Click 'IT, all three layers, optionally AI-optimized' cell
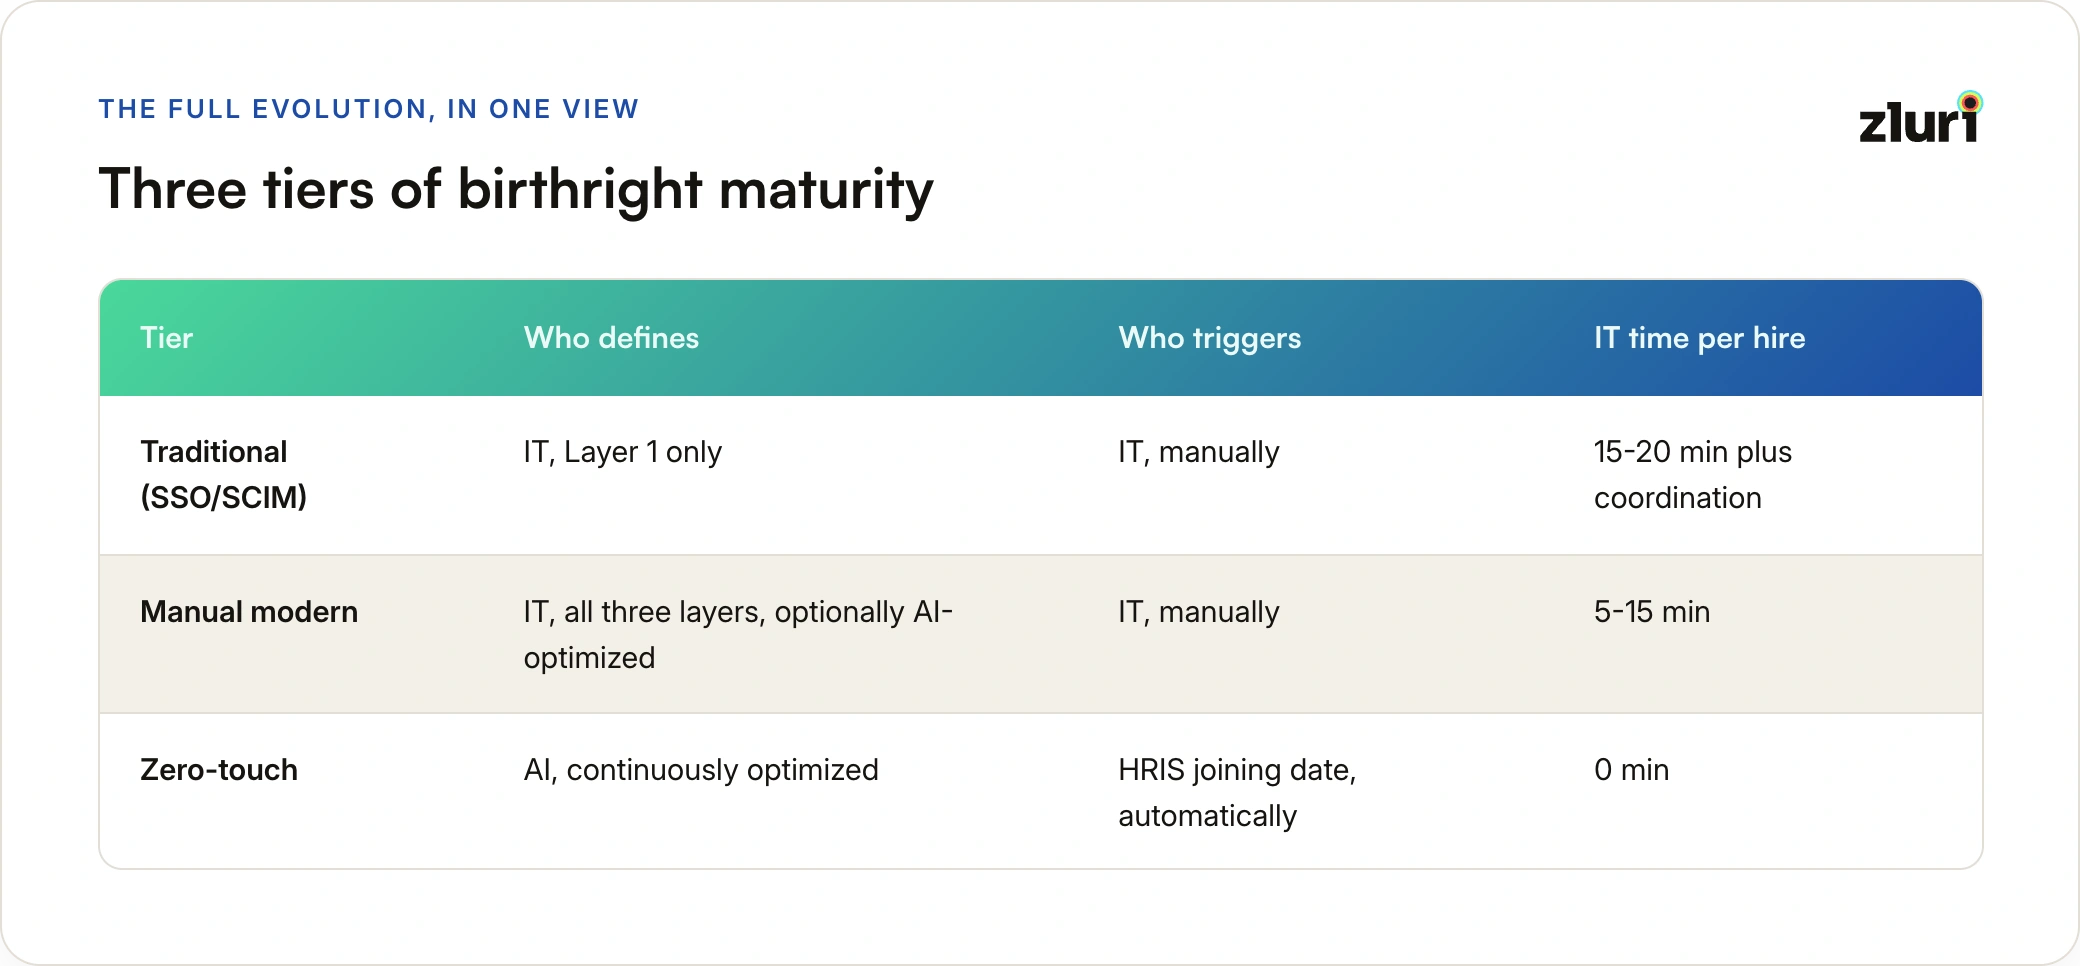The image size is (2080, 966). click(738, 634)
